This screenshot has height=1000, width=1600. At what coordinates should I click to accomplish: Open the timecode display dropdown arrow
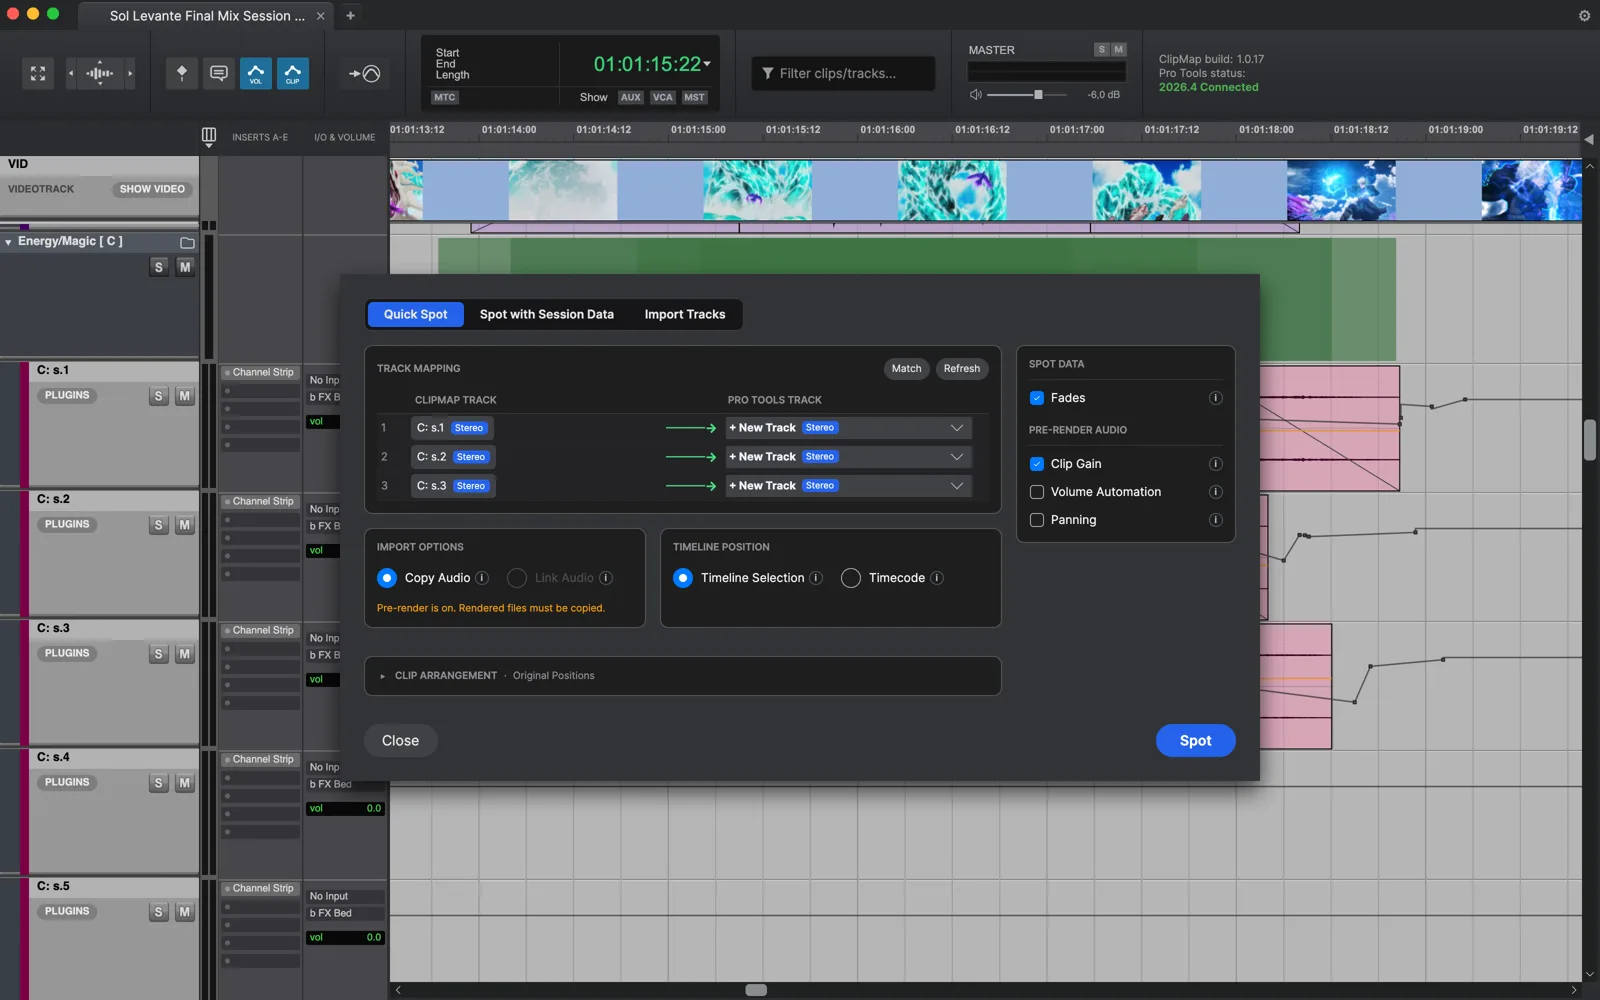(x=707, y=64)
